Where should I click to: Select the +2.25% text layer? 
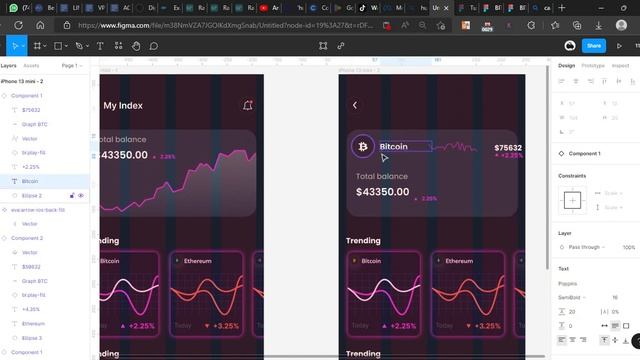coord(31,167)
